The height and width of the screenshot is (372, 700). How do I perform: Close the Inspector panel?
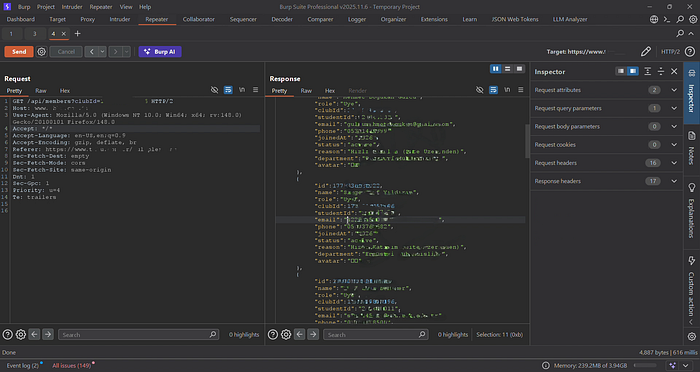coord(674,71)
